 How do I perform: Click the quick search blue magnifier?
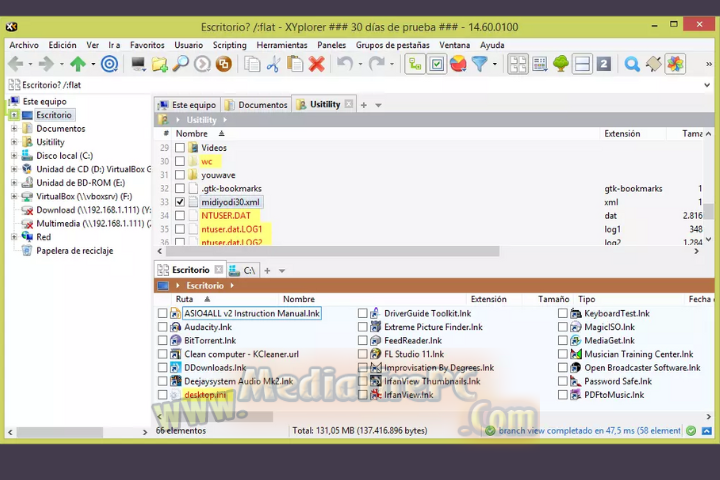point(632,64)
